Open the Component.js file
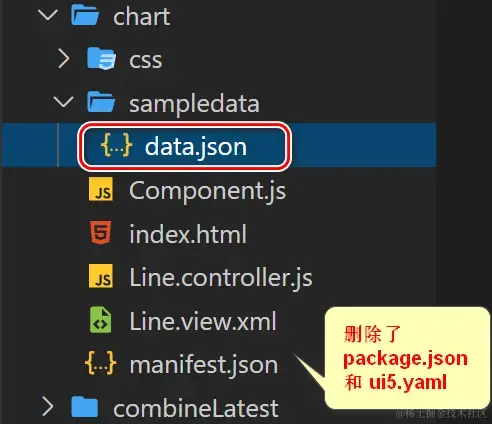Screen dimensions: 492x424 [x=207, y=190]
